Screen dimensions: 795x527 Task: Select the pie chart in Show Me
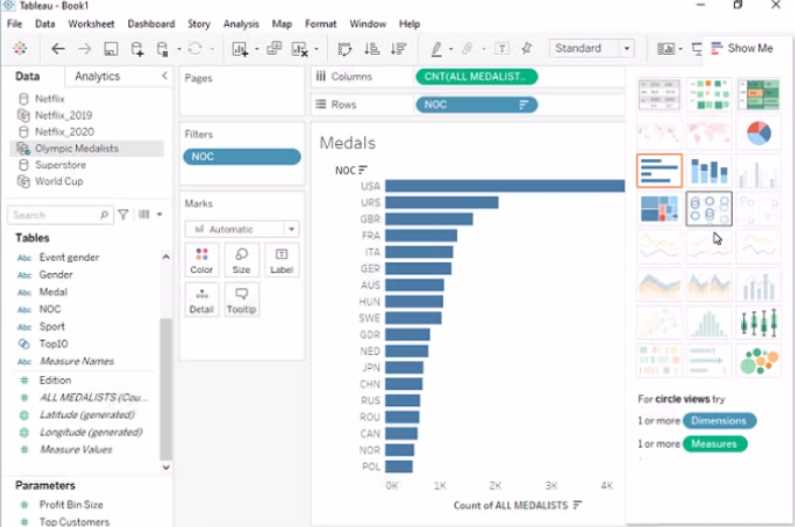coord(758,133)
